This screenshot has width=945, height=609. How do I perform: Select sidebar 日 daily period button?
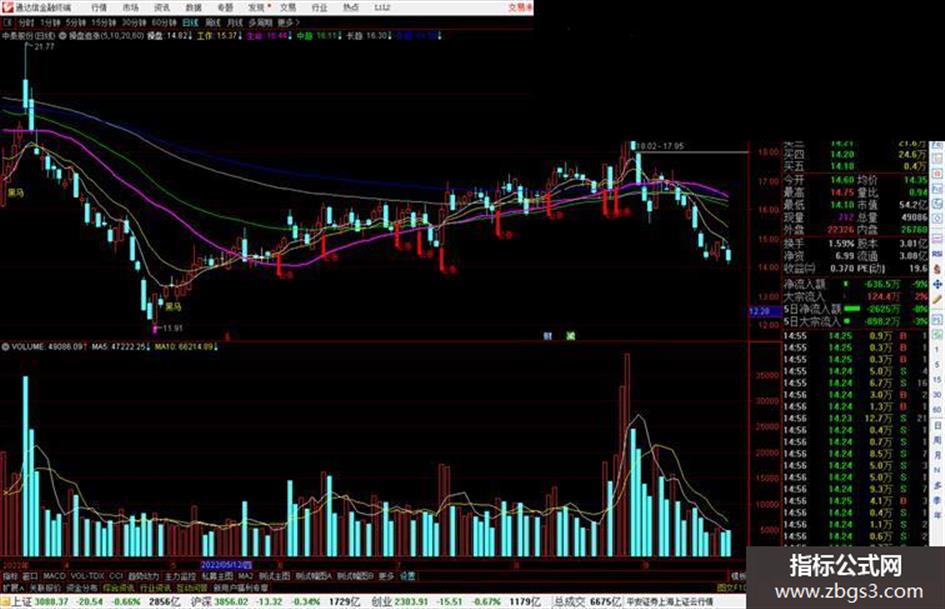(x=937, y=425)
